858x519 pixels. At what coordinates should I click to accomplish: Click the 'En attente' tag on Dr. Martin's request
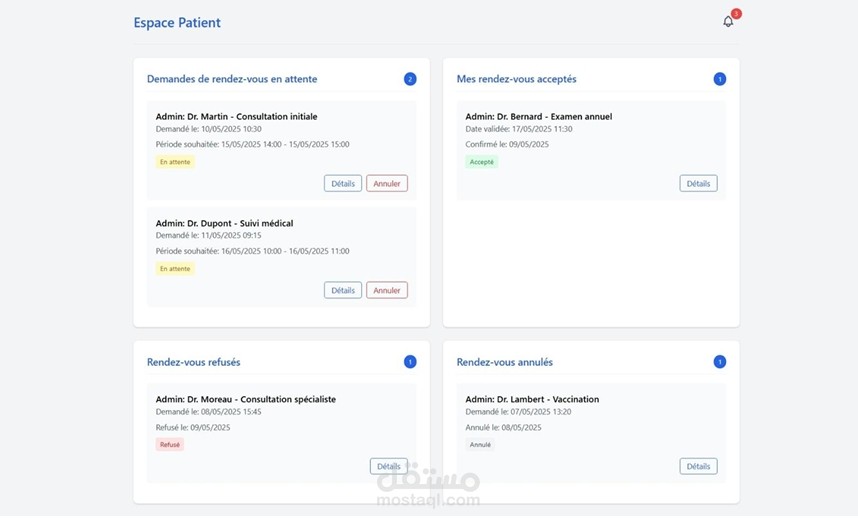(175, 162)
